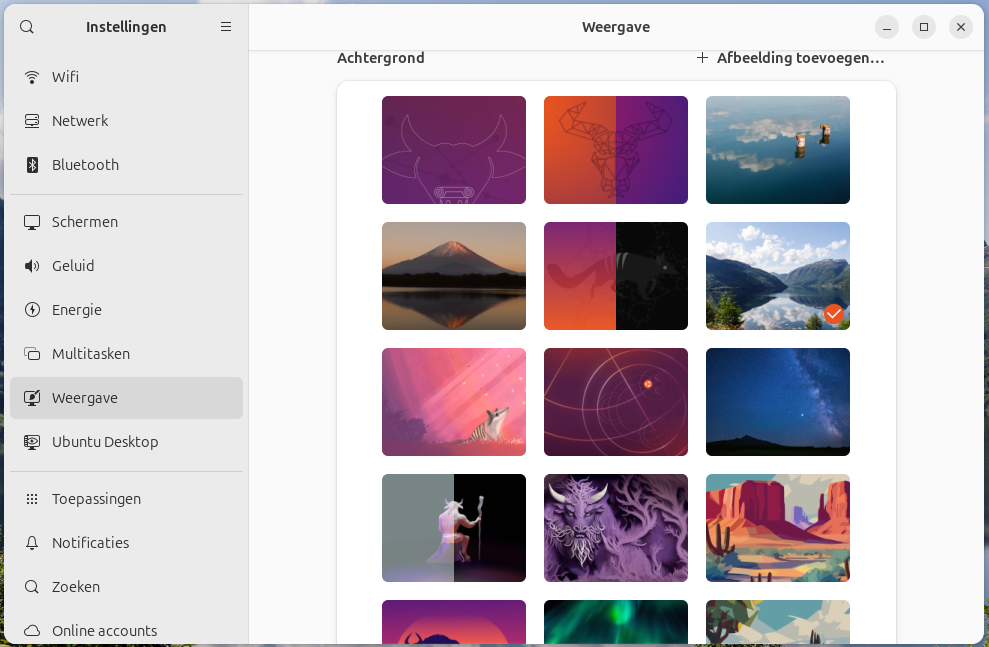Image resolution: width=989 pixels, height=647 pixels.
Task: Click the Wifi icon in sidebar
Action: (x=32, y=77)
